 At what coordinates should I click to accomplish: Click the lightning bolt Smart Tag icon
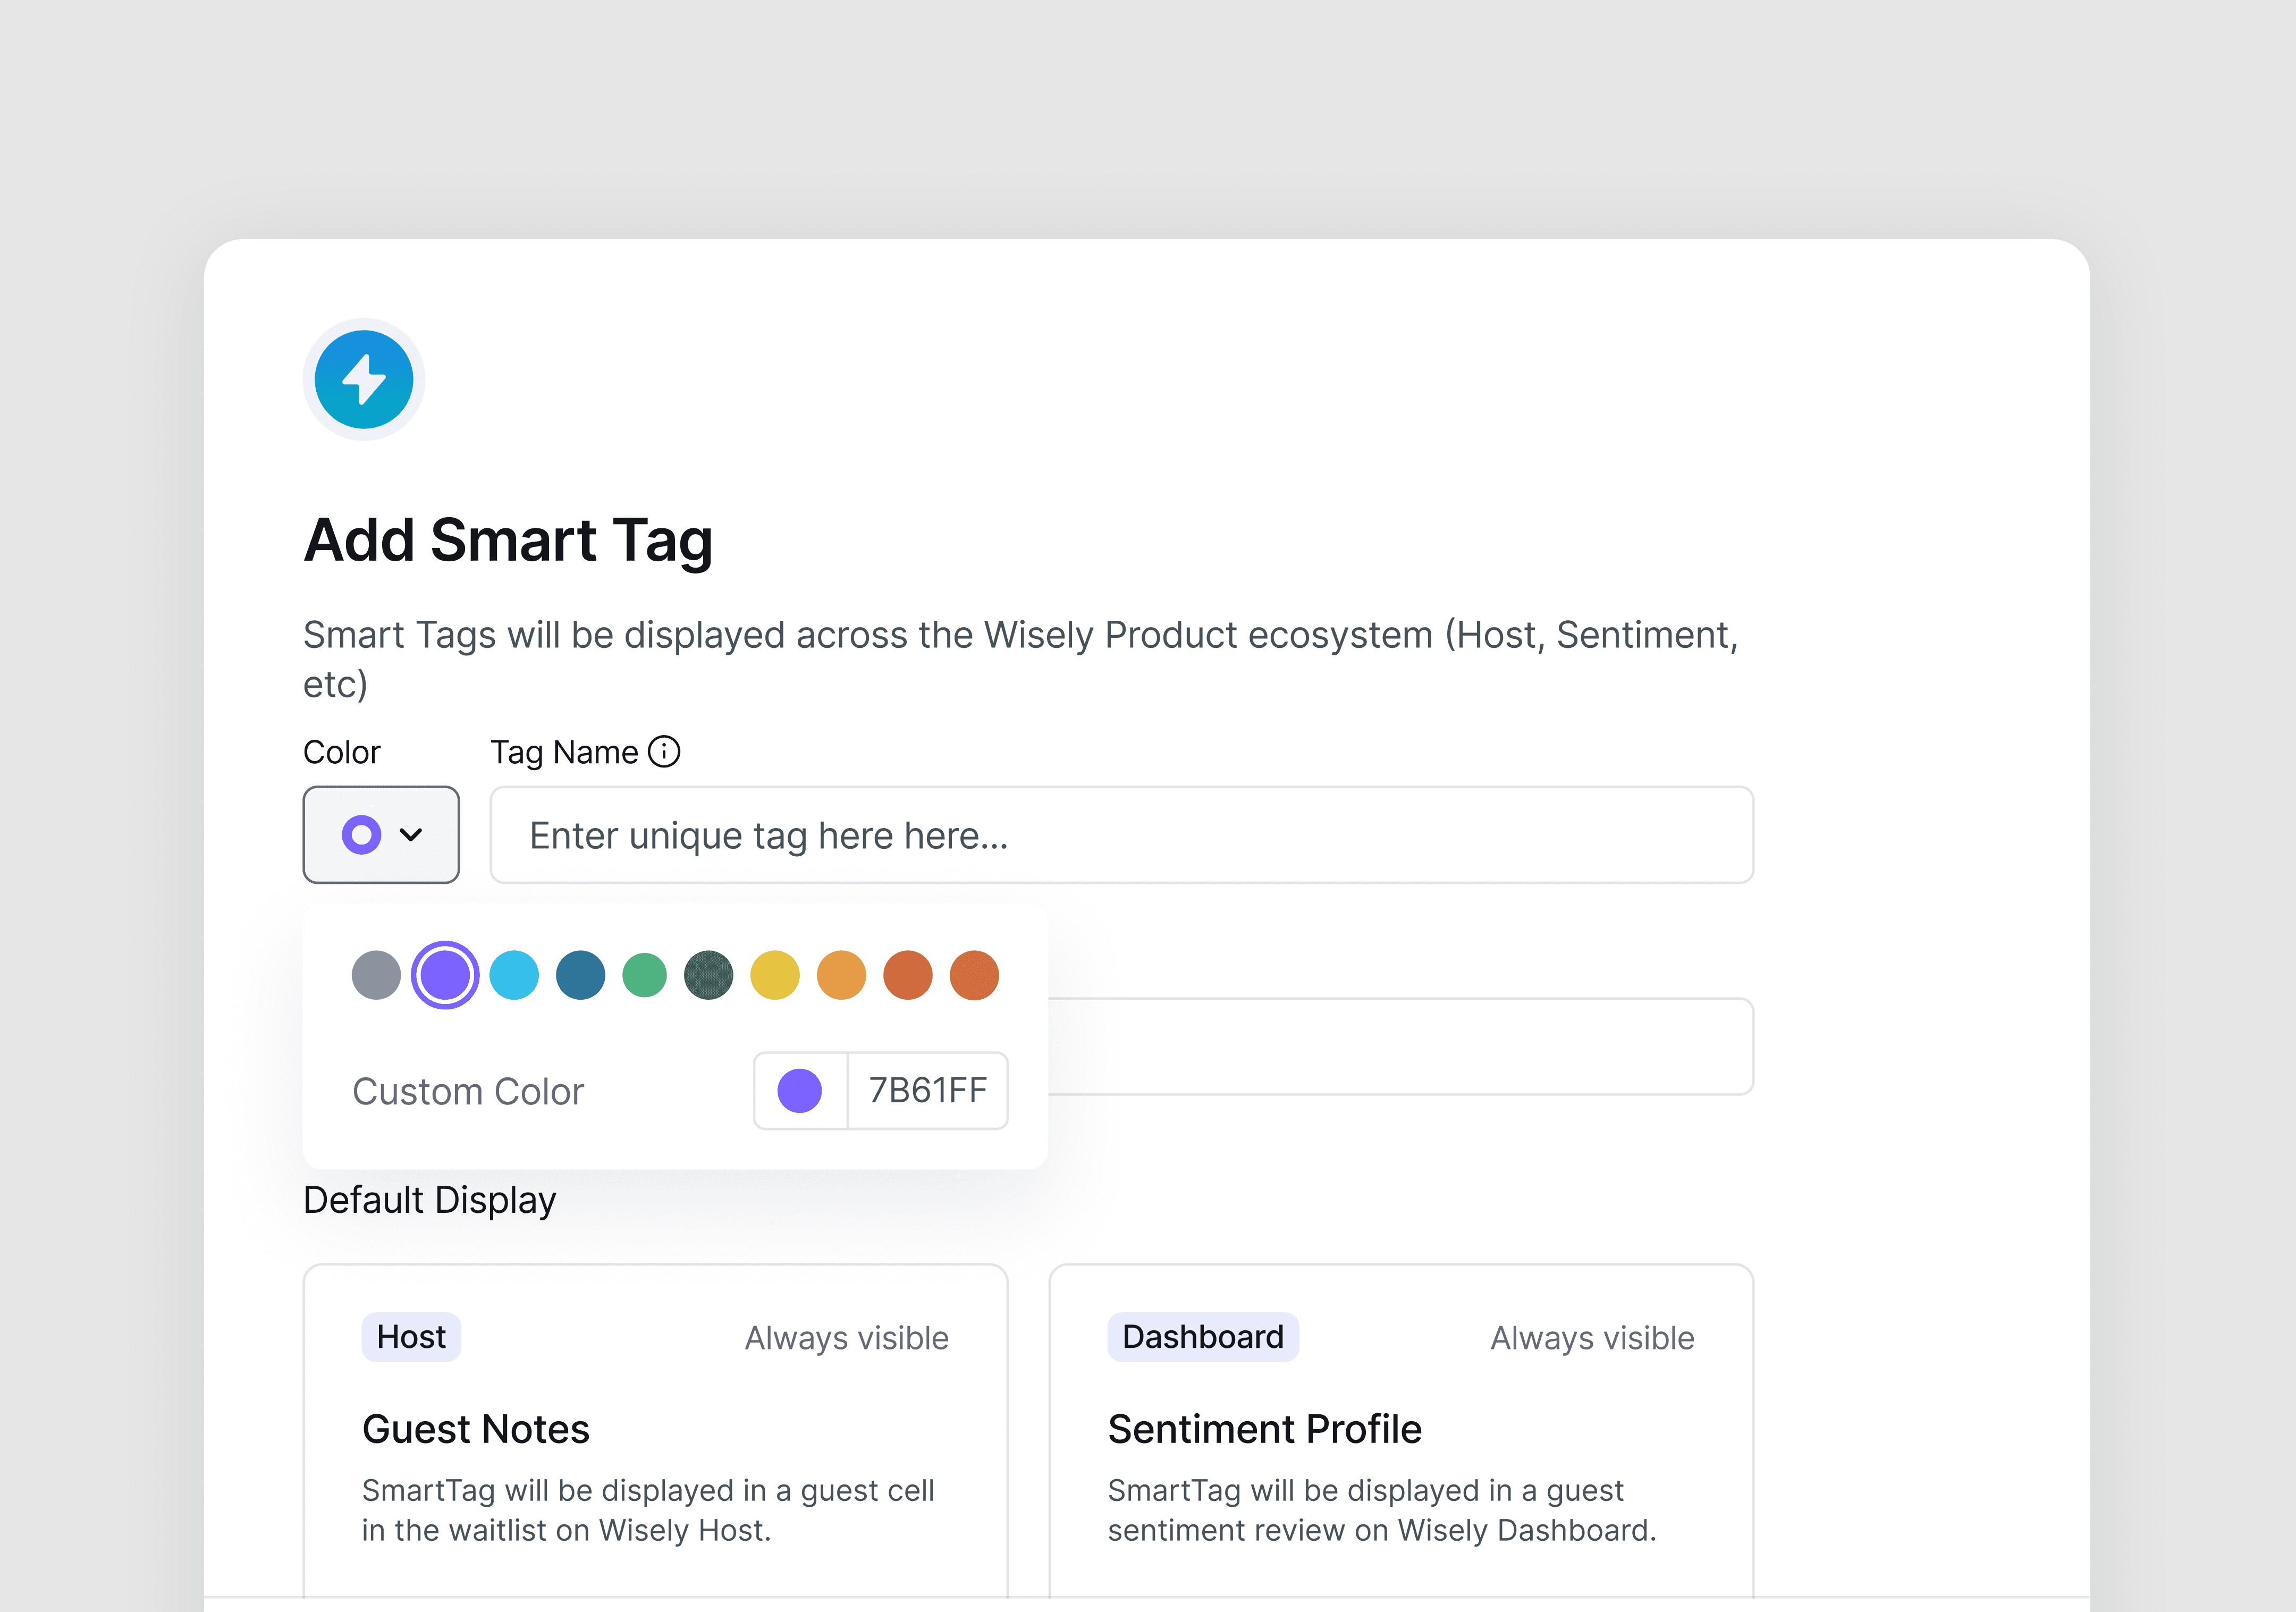(x=364, y=380)
